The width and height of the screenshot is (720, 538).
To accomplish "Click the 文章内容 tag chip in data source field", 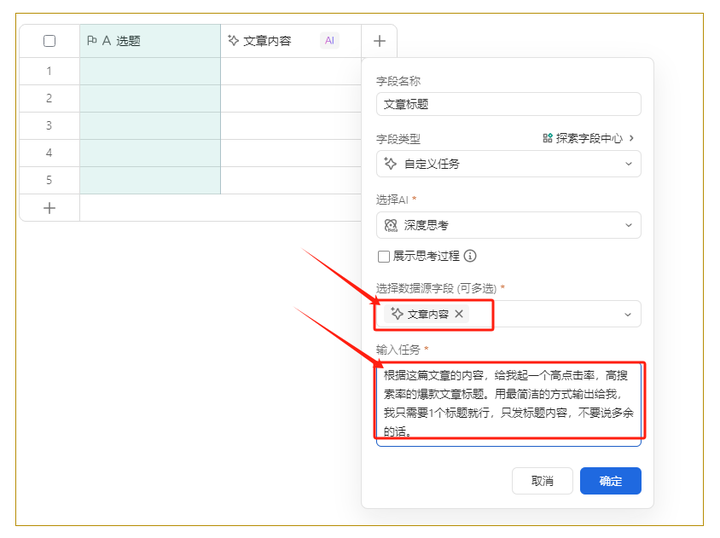I will (x=427, y=314).
